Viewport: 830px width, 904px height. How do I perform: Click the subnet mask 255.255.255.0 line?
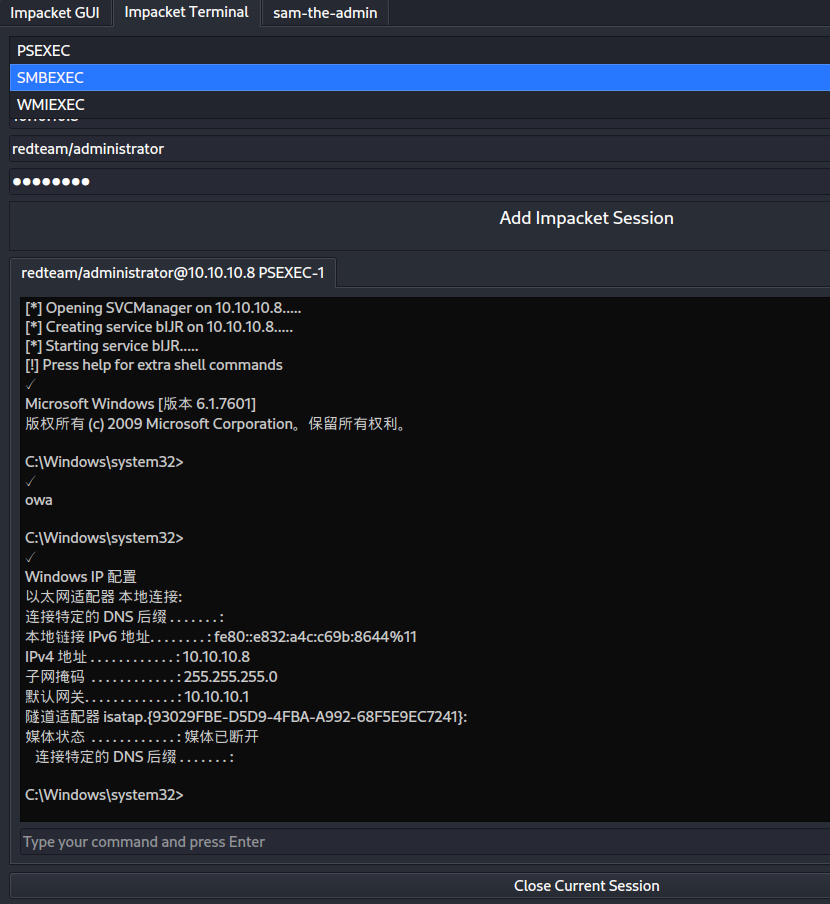point(151,677)
